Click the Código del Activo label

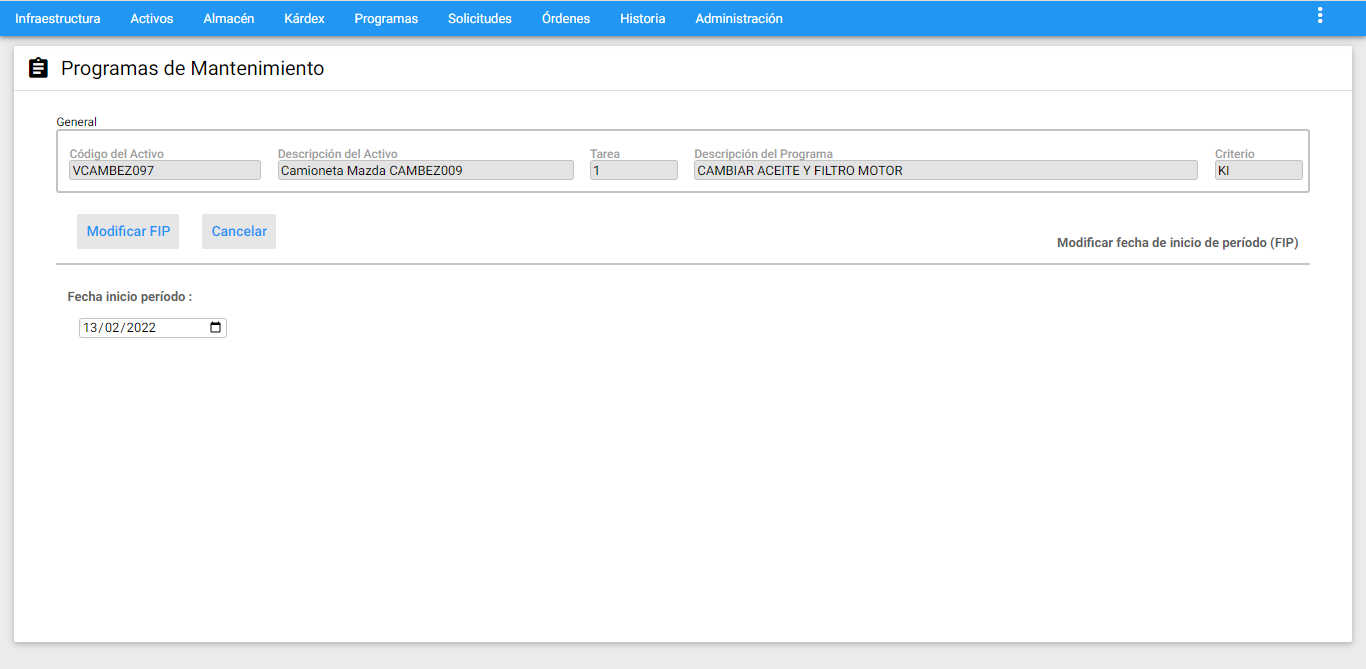pyautogui.click(x=117, y=154)
